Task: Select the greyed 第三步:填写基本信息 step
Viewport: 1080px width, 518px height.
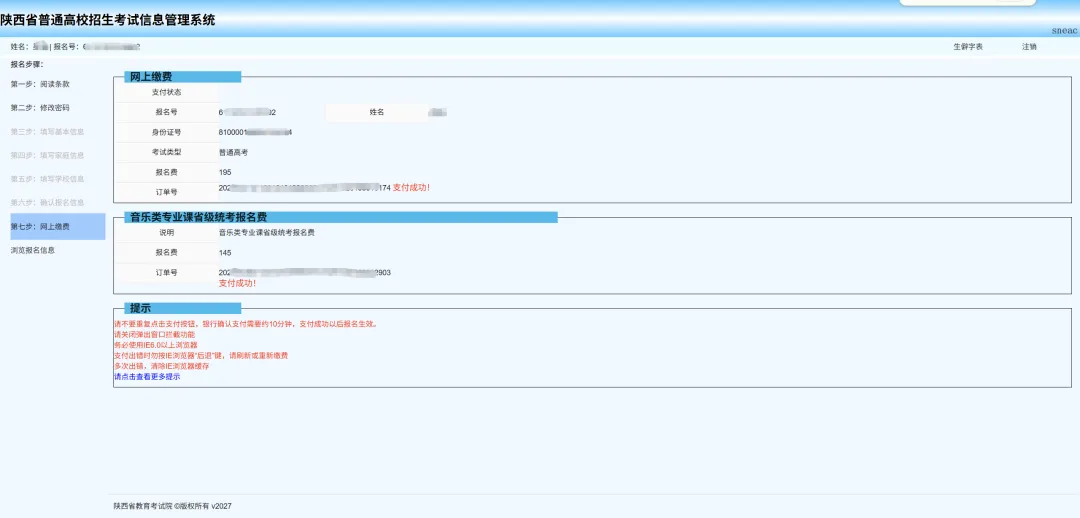Action: pyautogui.click(x=48, y=132)
